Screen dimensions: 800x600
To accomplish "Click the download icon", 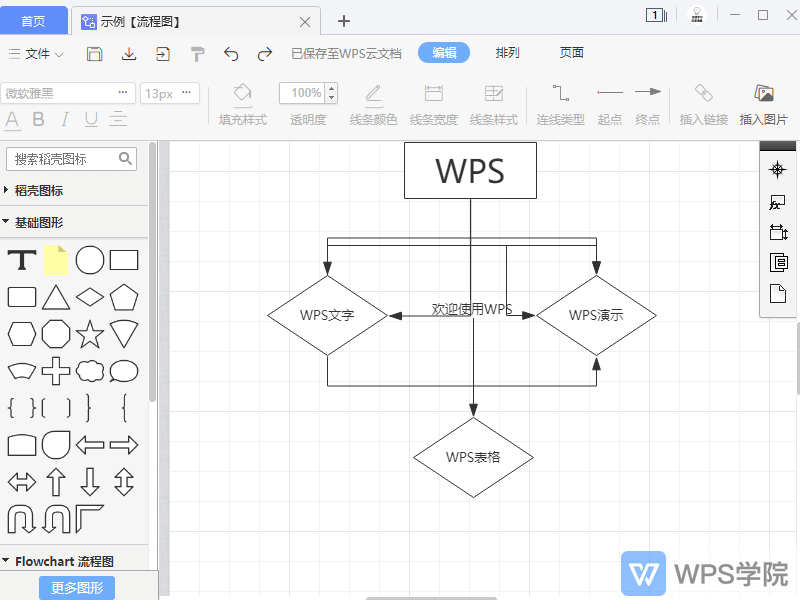I will coord(129,54).
